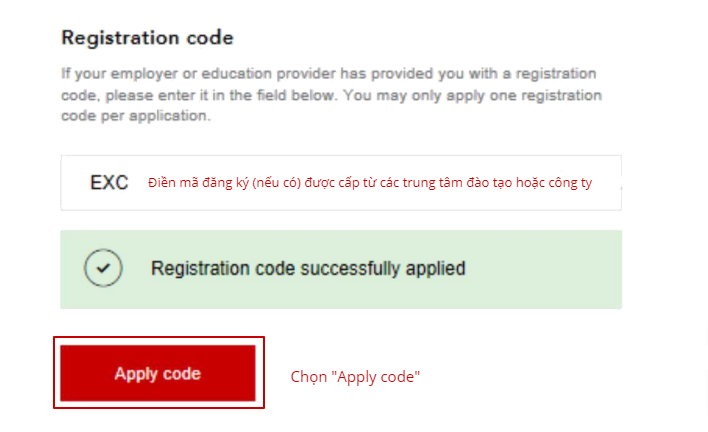This screenshot has height=432, width=708.
Task: Click the red Vietnamese hint starting 'Điền mã'
Action: [x=370, y=184]
